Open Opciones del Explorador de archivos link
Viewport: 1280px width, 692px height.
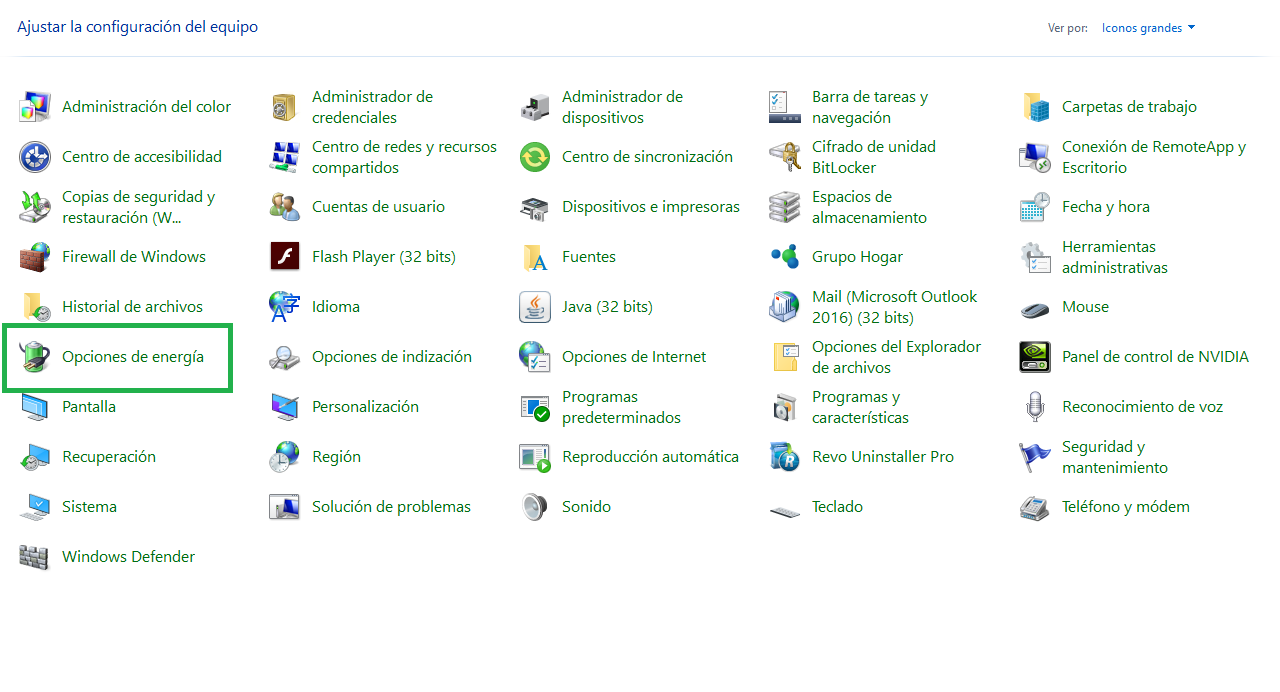896,357
